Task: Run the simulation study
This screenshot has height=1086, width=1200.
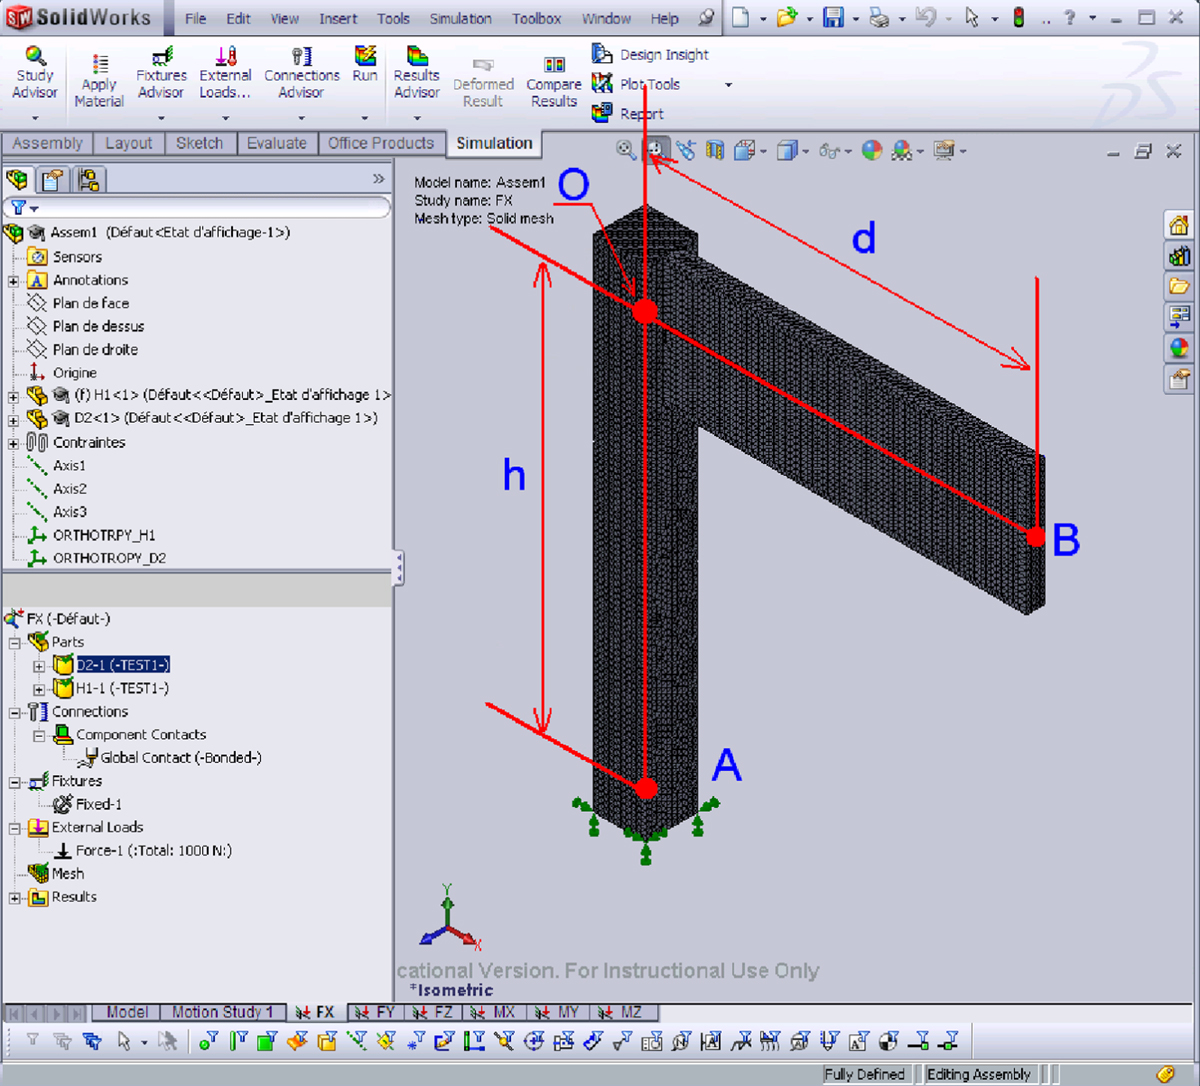Action: (365, 63)
